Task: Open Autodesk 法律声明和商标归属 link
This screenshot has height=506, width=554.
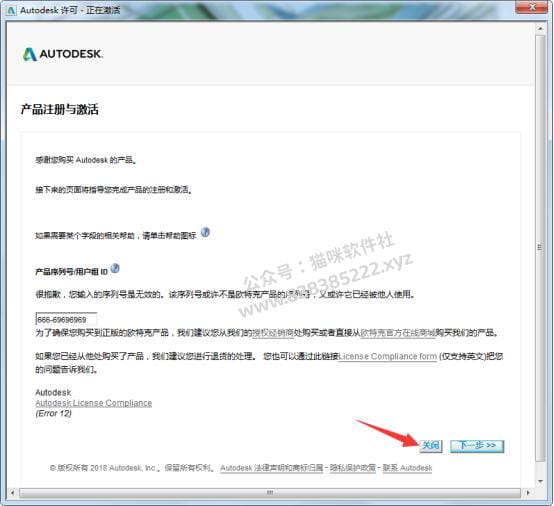Action: pos(272,468)
